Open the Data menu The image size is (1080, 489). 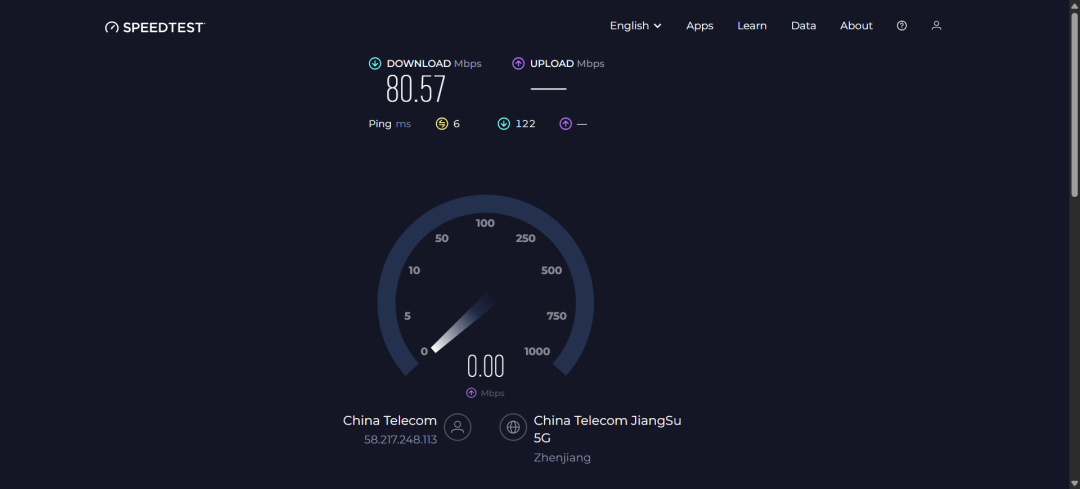(803, 25)
